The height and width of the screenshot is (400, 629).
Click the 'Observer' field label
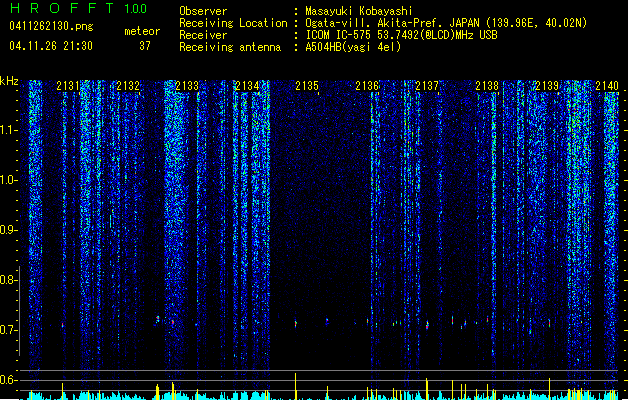click(203, 11)
